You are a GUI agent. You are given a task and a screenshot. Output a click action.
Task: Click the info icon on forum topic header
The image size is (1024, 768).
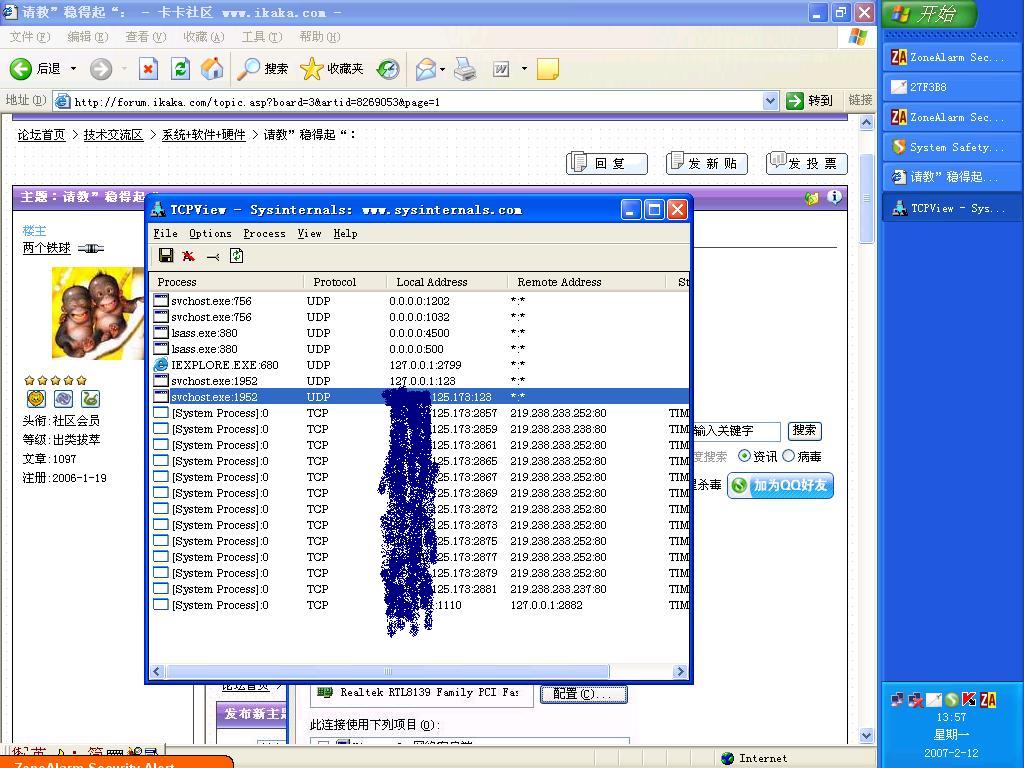point(835,197)
